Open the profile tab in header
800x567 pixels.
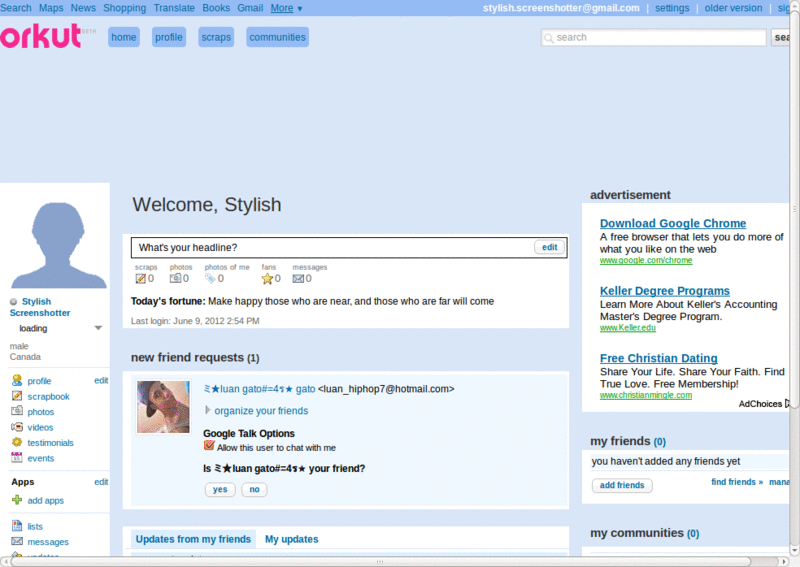tap(169, 37)
